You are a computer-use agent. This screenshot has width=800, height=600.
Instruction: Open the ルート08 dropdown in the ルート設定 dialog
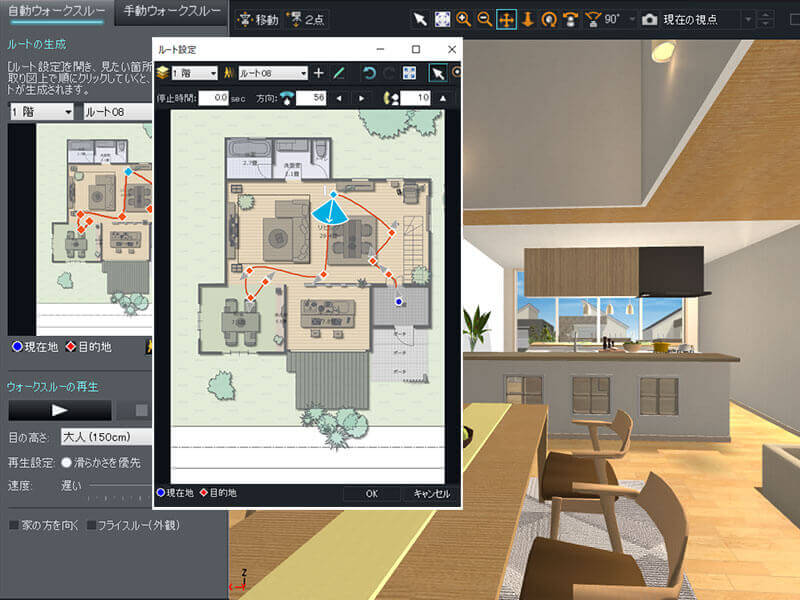coord(272,73)
